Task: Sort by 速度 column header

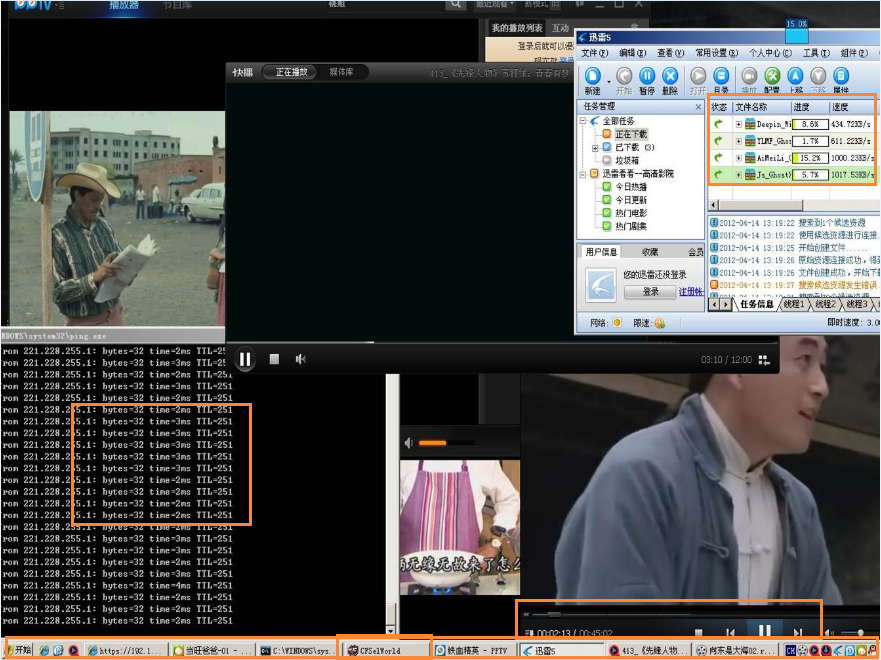Action: tap(852, 107)
